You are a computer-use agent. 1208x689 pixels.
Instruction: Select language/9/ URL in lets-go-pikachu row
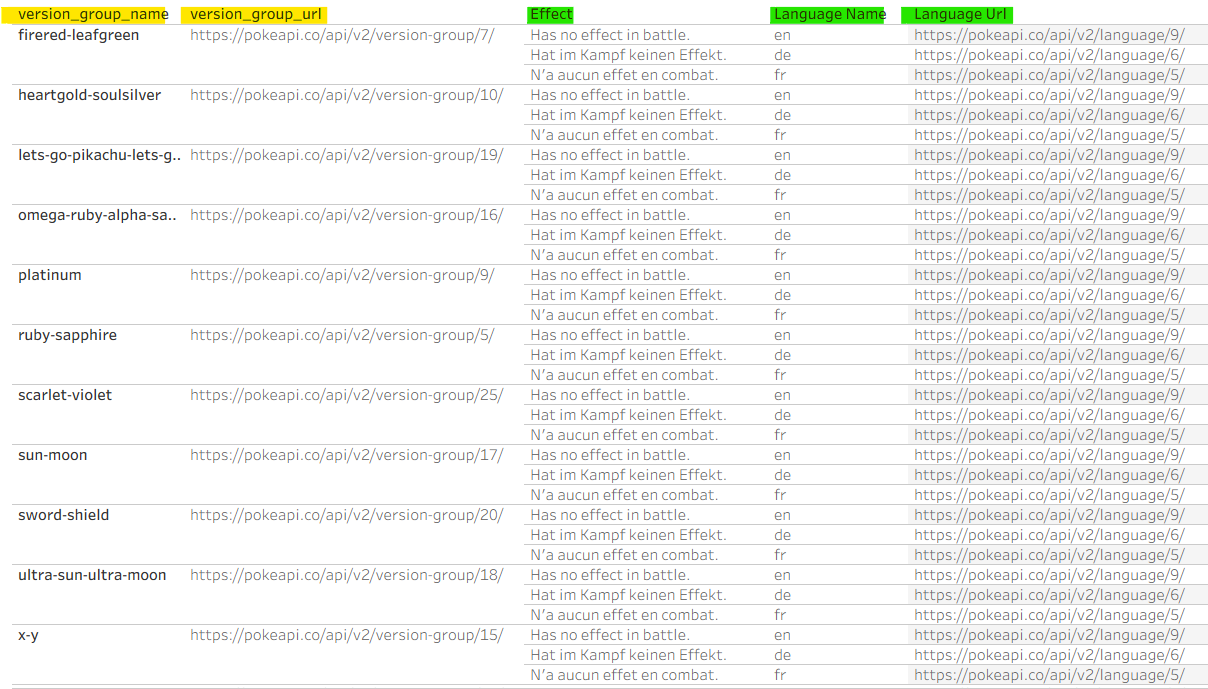(x=1049, y=155)
